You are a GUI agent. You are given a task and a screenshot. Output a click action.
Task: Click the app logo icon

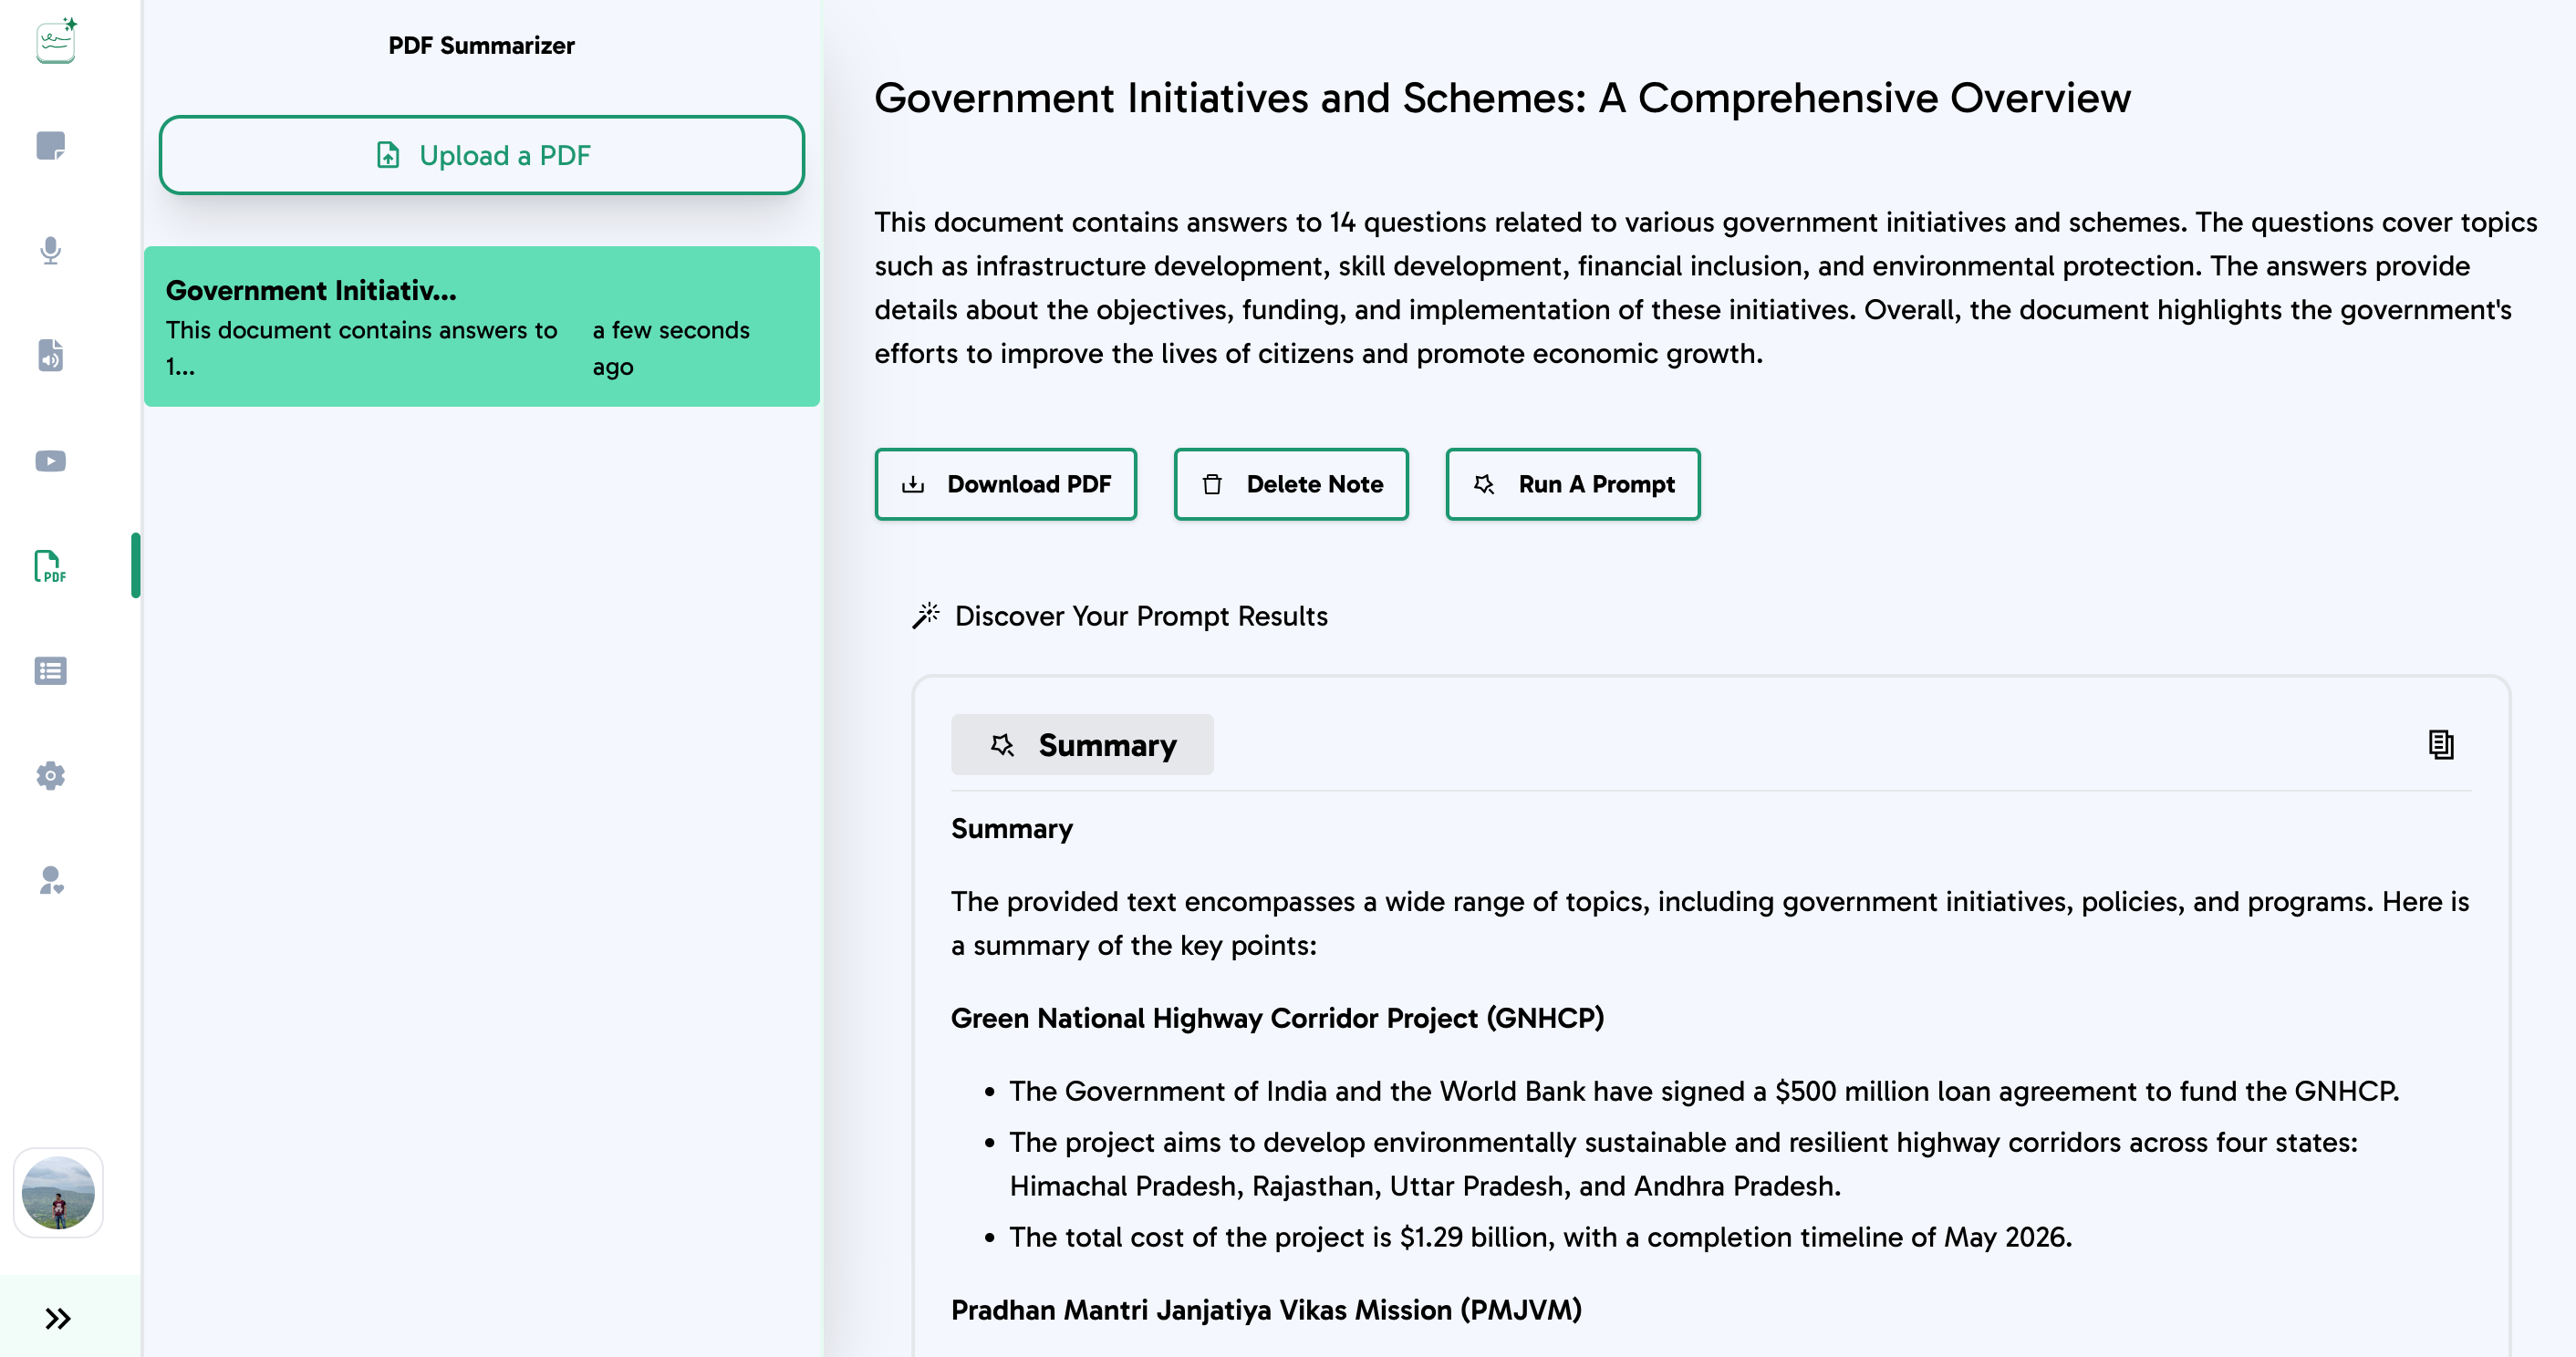pyautogui.click(x=56, y=40)
